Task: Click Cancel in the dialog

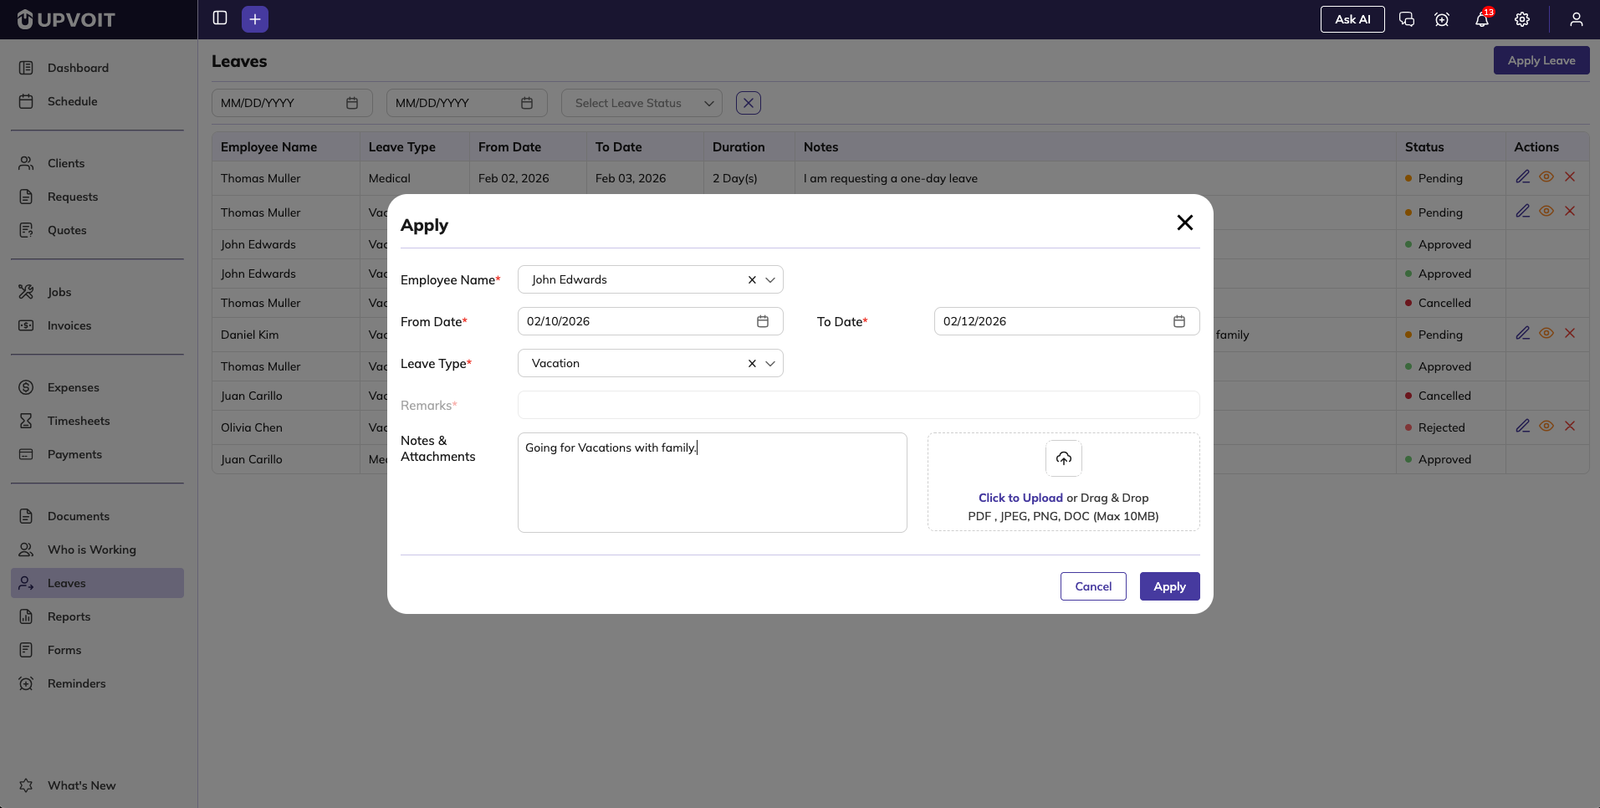Action: pos(1093,587)
